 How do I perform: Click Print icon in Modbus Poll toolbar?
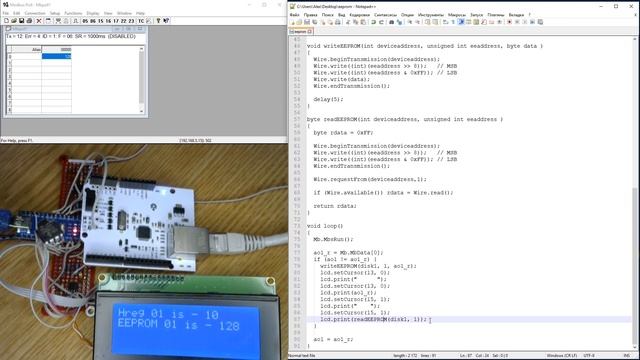pos(29,21)
